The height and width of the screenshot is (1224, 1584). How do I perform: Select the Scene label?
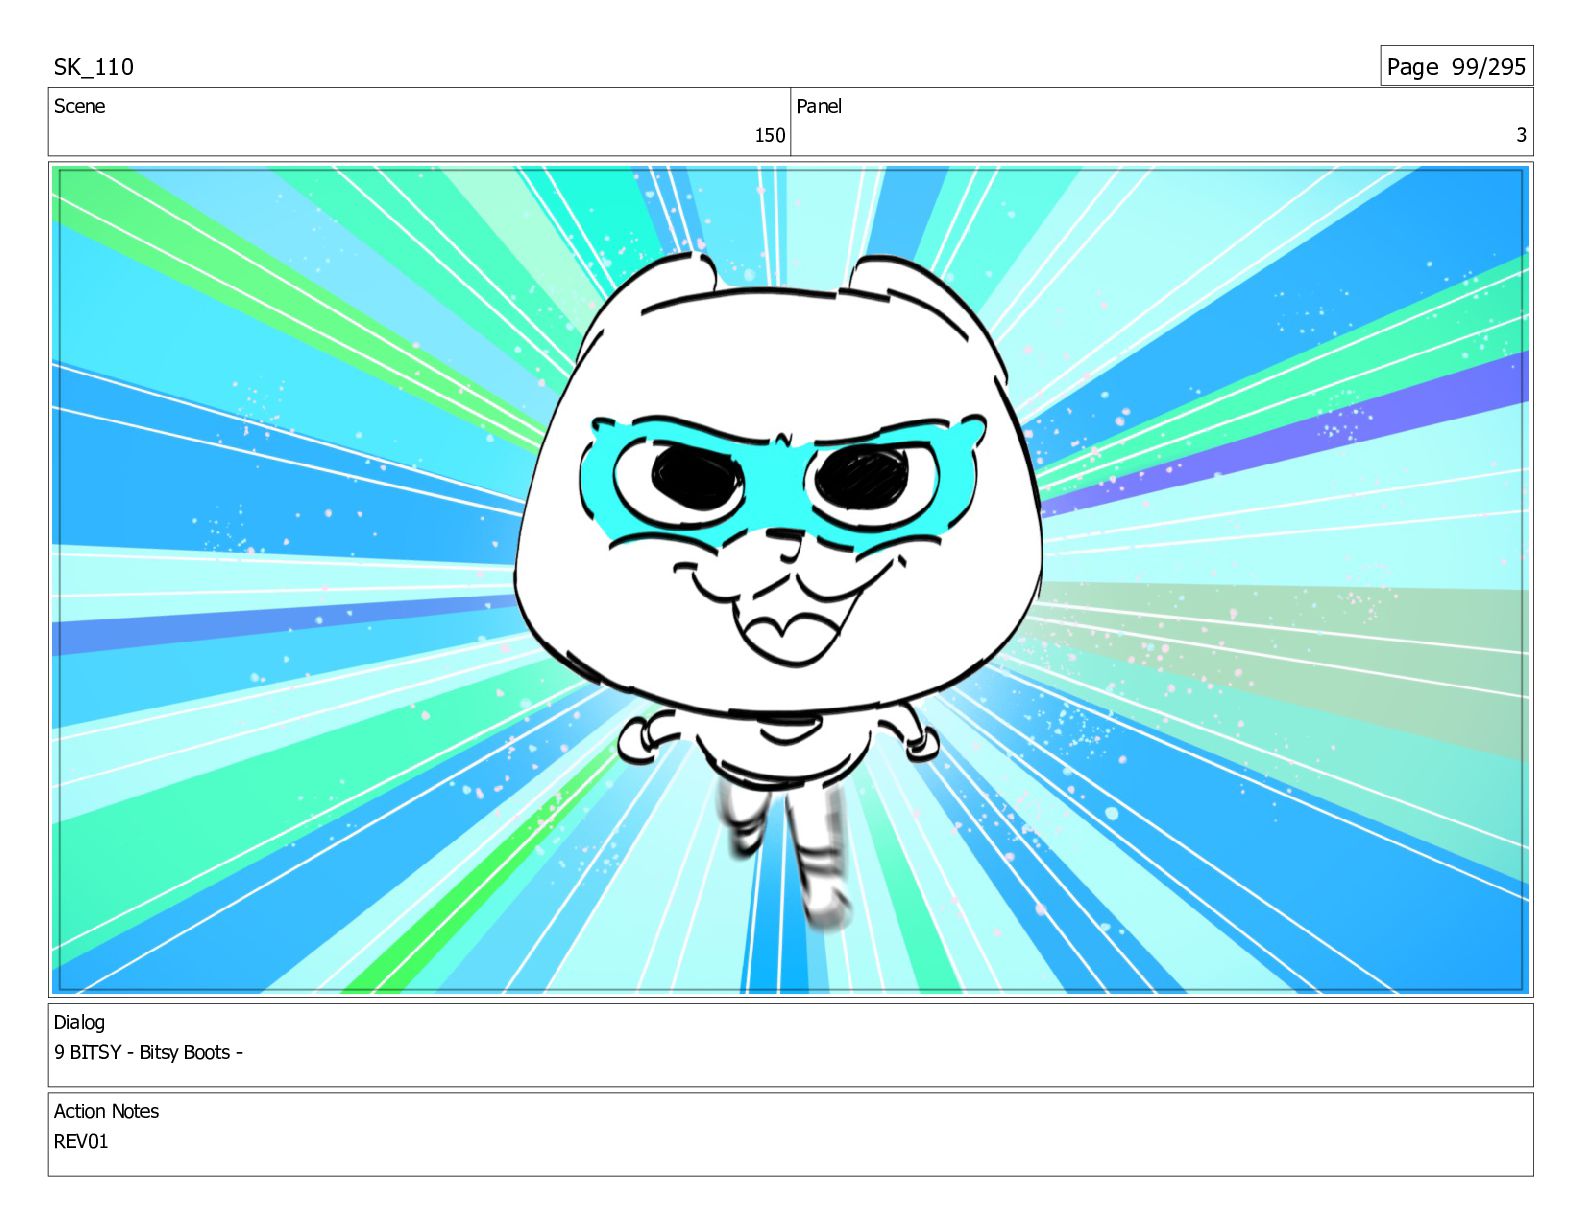tap(79, 106)
